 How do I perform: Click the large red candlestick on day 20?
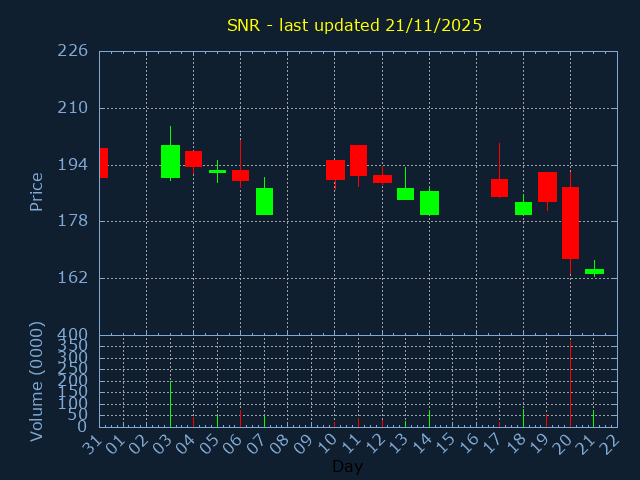pyautogui.click(x=570, y=223)
